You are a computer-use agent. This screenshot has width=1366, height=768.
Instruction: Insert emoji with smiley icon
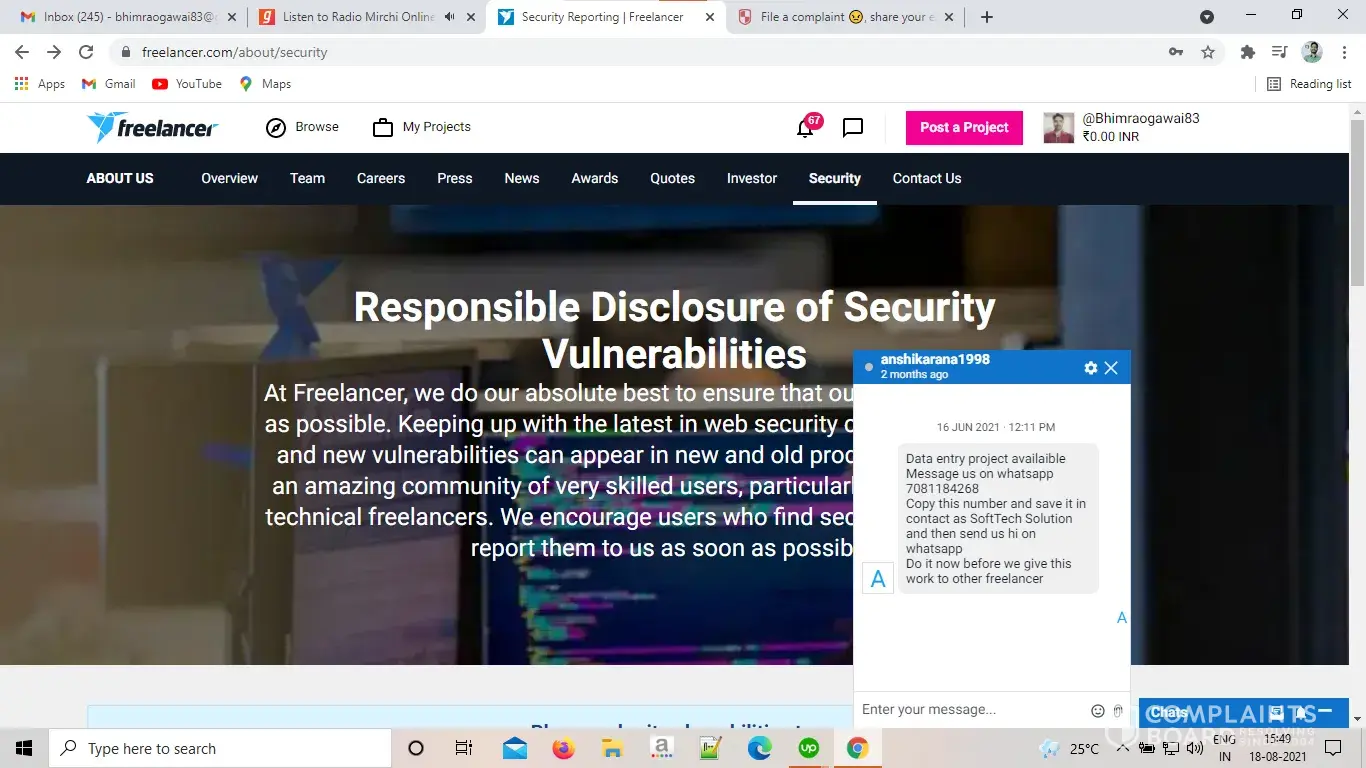click(1098, 711)
